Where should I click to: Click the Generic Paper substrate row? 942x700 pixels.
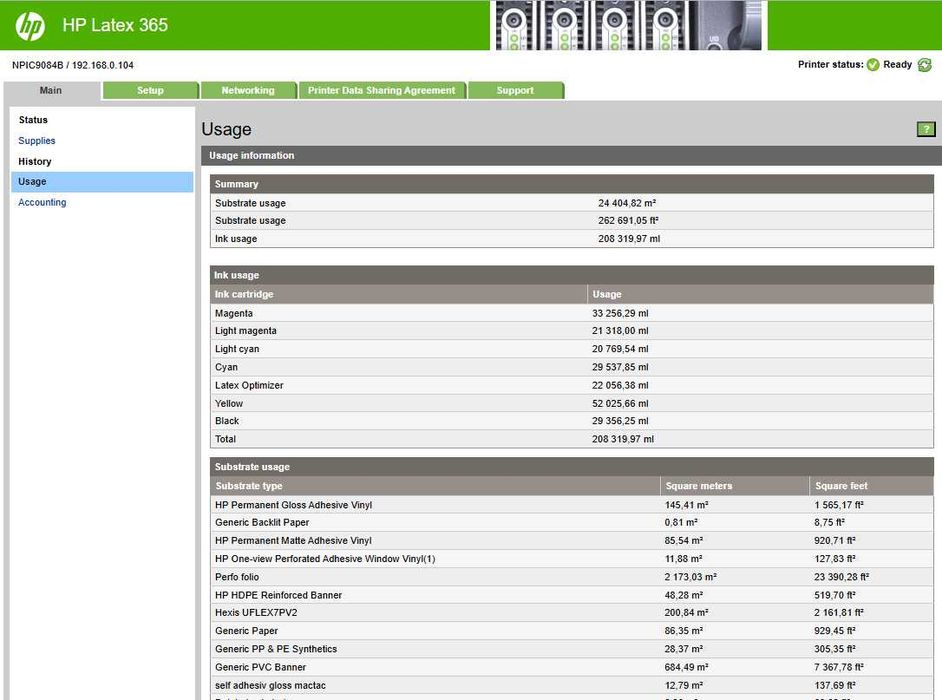(572, 631)
